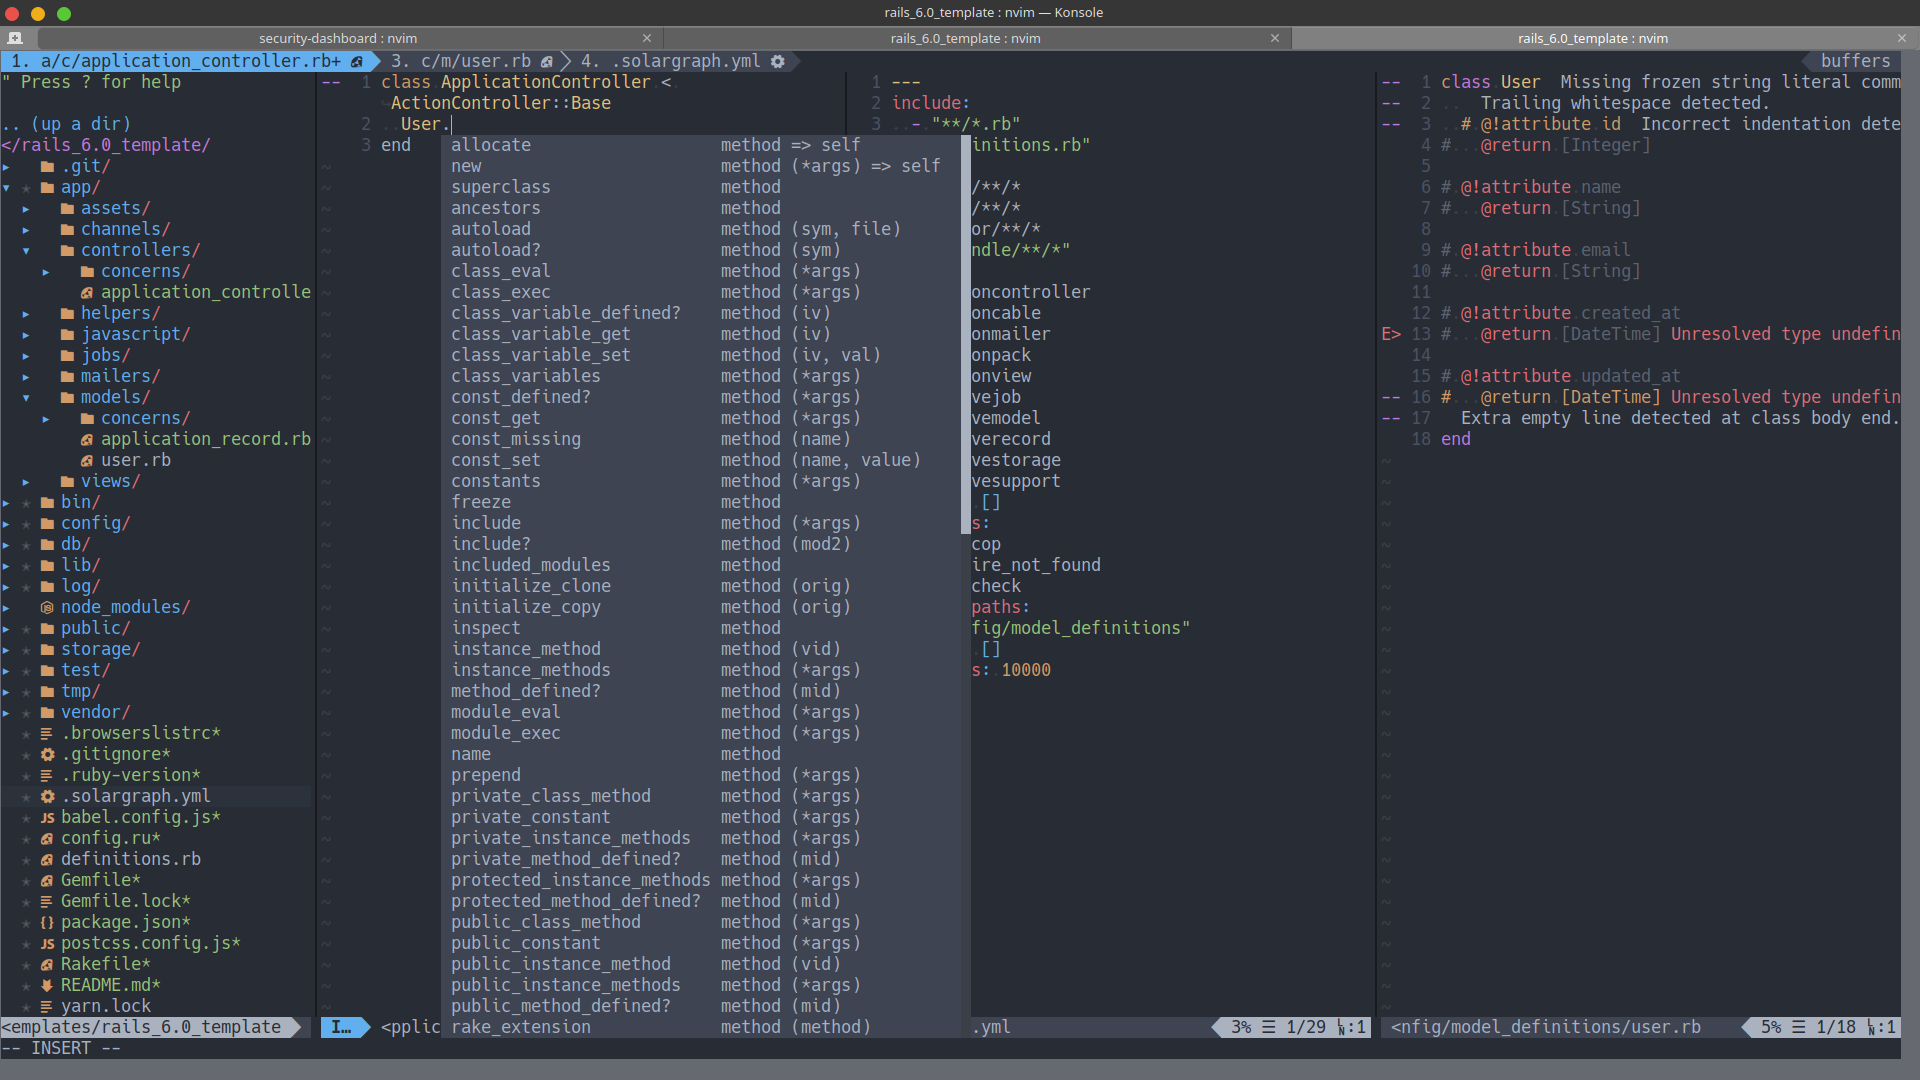Click the ruby icon beside Rakefile
Screen dimensions: 1920x1080
47,965
